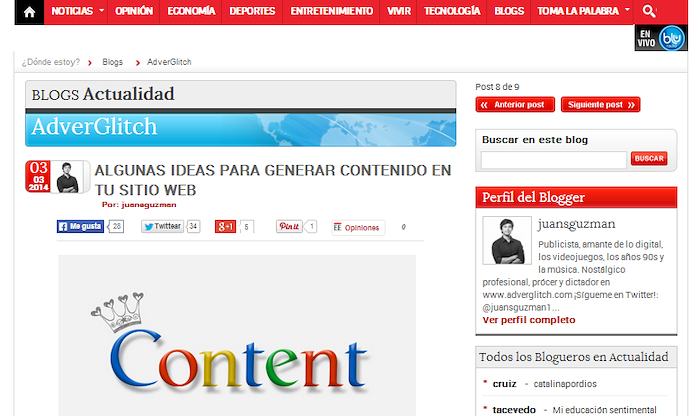Screen dimensions: 700x416
Task: Open the Blogs menu item
Action: point(509,11)
